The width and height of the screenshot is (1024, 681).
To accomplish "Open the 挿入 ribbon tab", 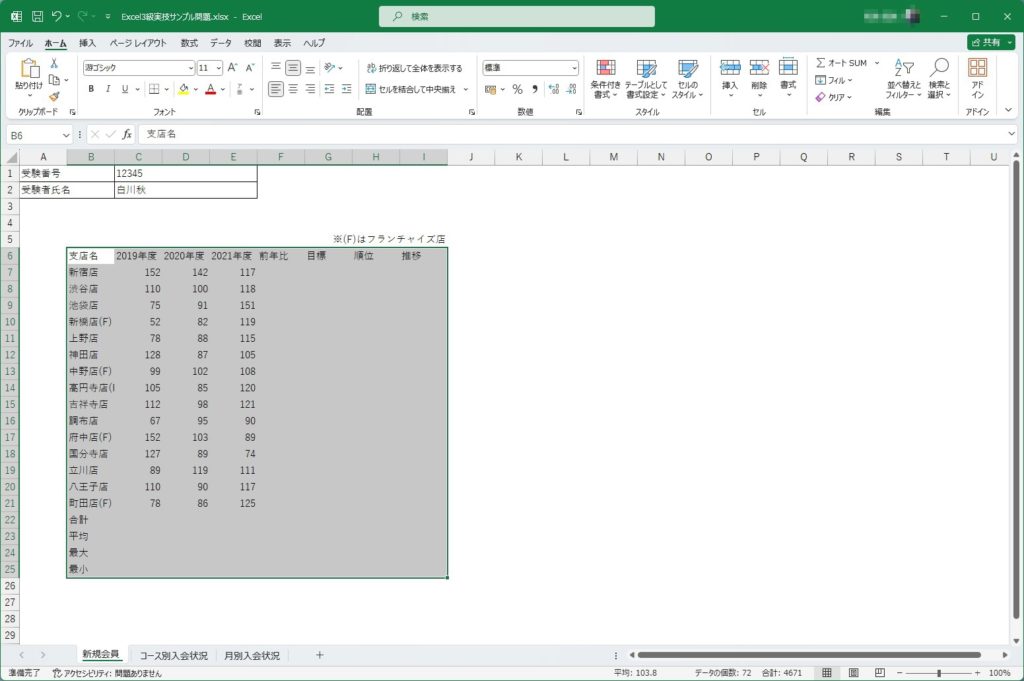I will pyautogui.click(x=88, y=43).
